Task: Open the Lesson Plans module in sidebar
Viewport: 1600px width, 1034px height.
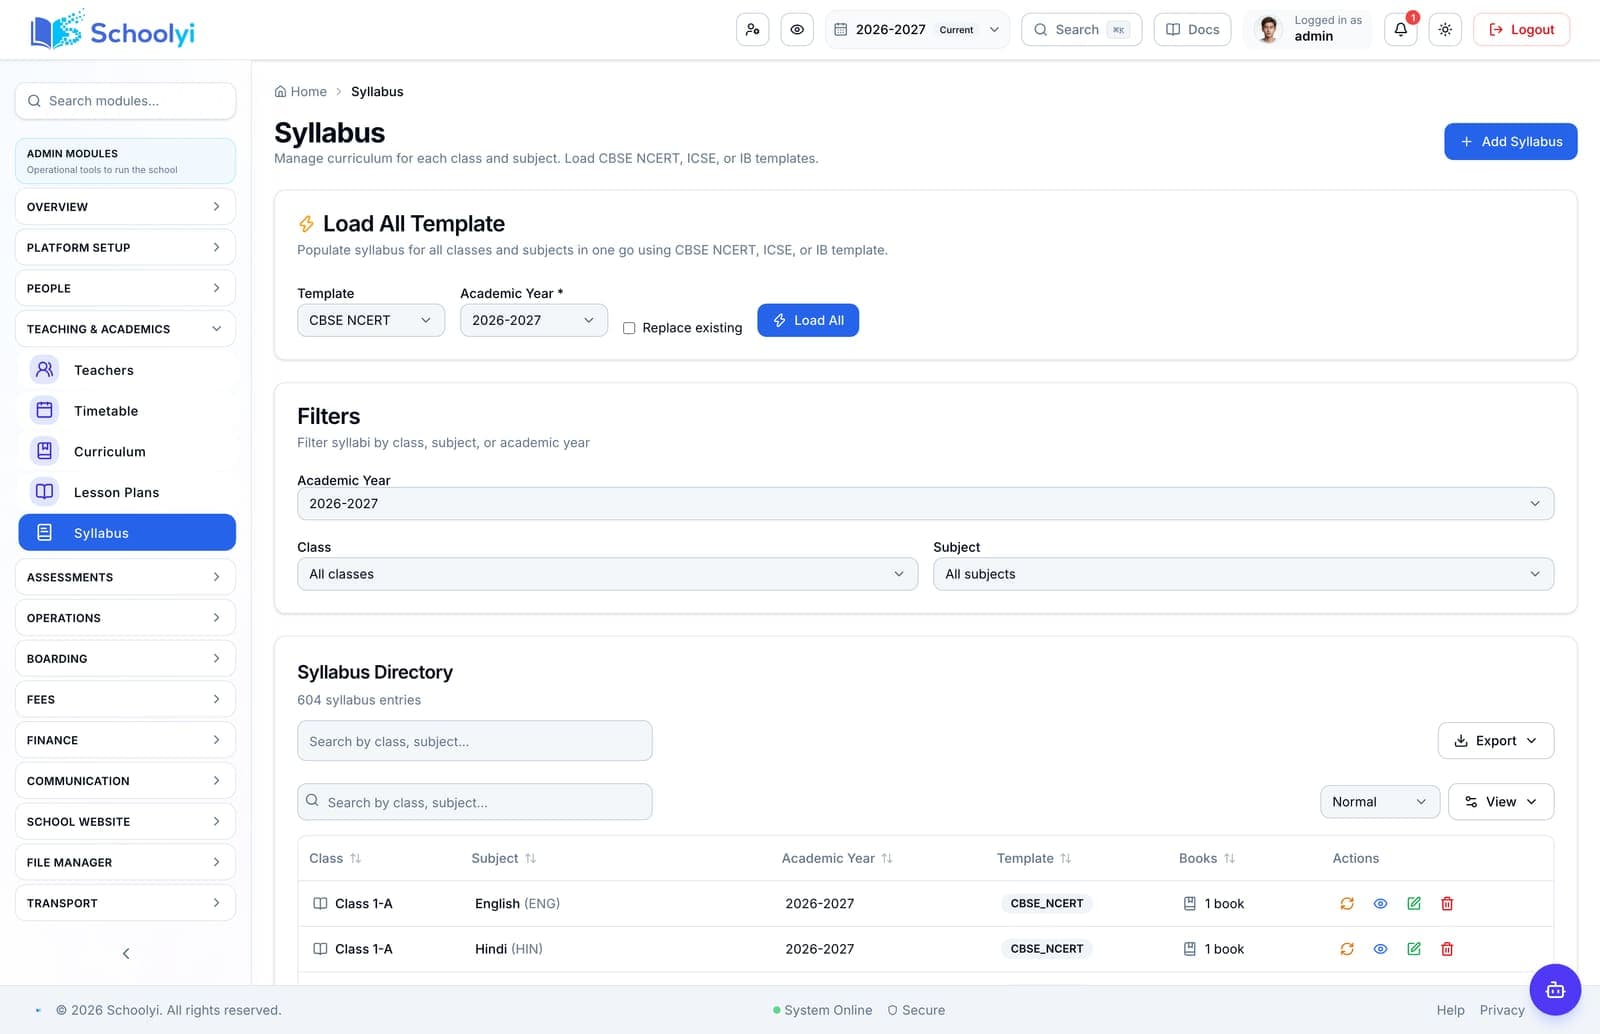Action: point(127,493)
